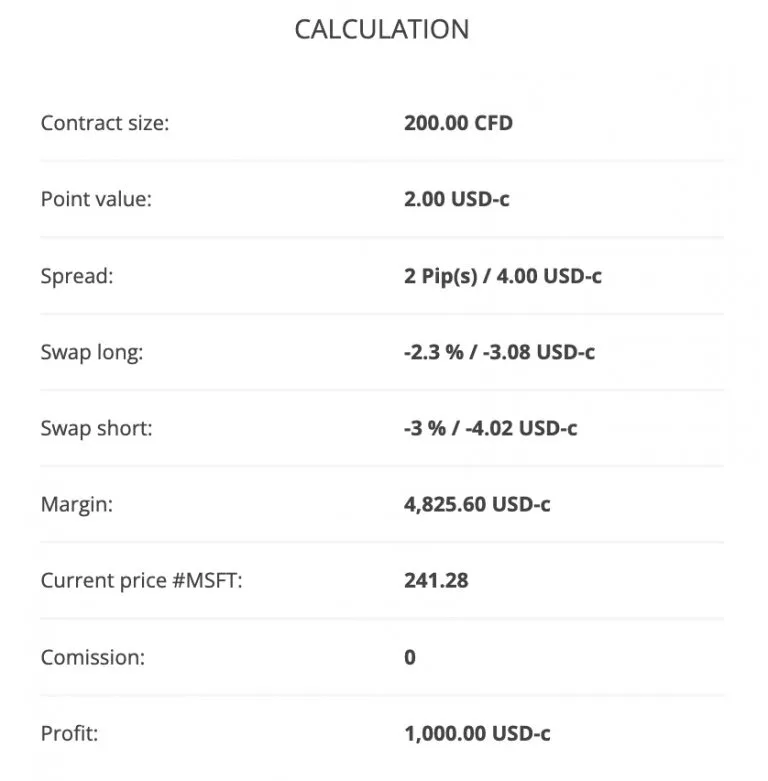
Task: Select the Point value label
Action: tap(96, 199)
